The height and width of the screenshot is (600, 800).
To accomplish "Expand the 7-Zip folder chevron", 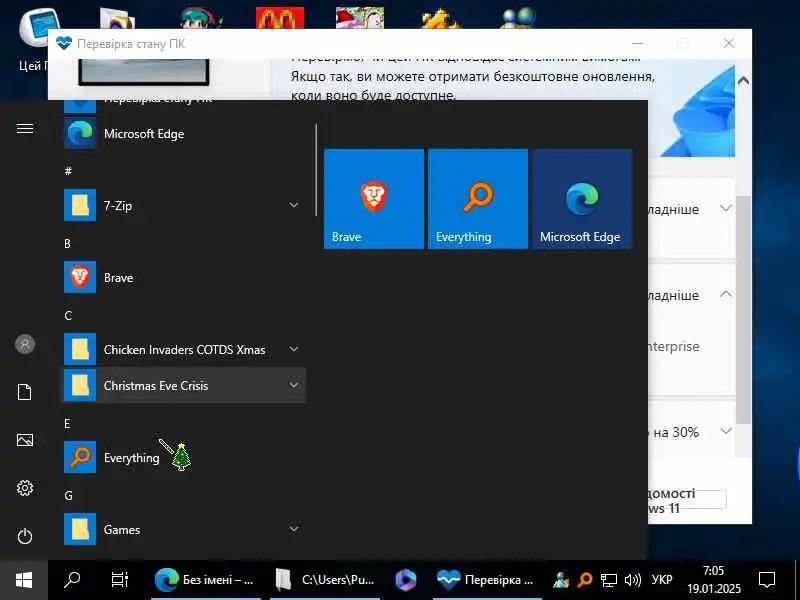I will click(x=294, y=205).
